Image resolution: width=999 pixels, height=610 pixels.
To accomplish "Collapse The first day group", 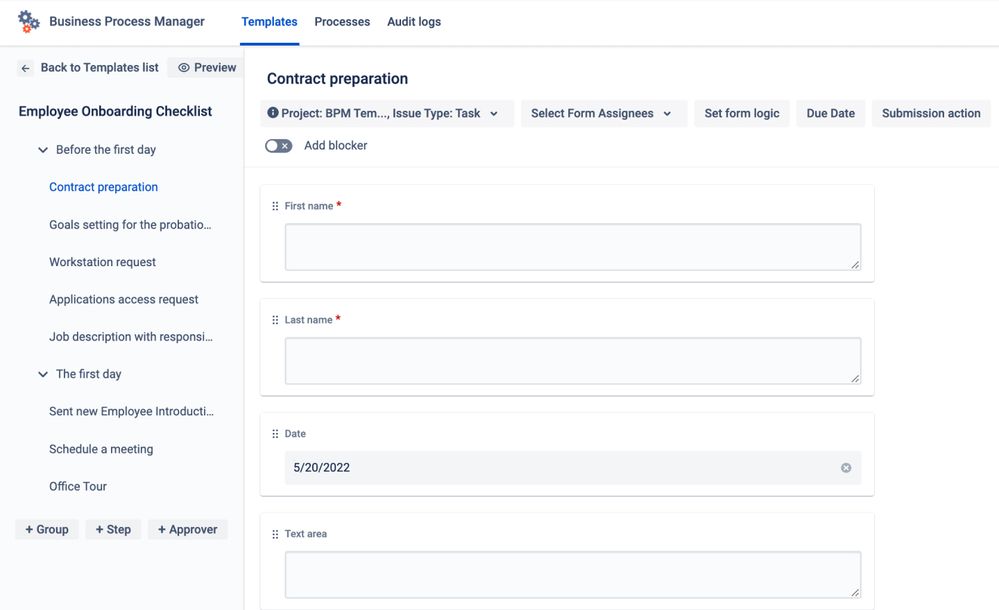I will click(43, 374).
